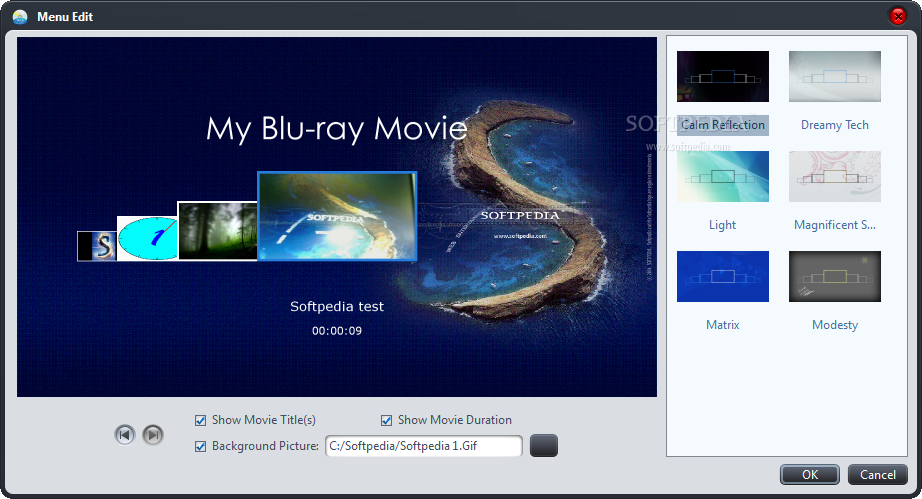Select the My Blu-ray Movie title text
922x499 pixels.
point(336,128)
